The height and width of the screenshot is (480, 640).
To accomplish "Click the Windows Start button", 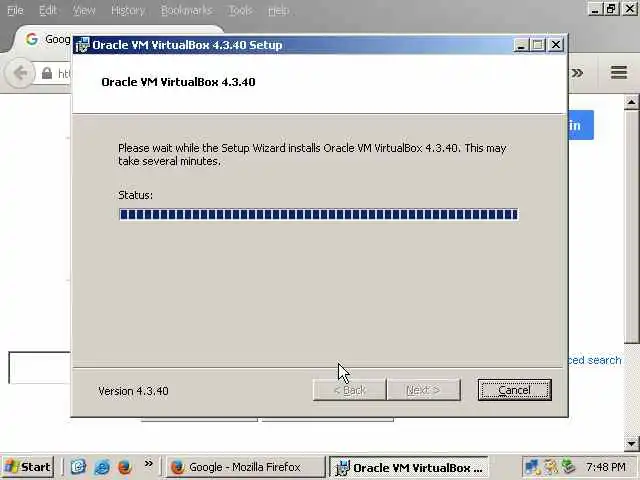I will [x=27, y=467].
